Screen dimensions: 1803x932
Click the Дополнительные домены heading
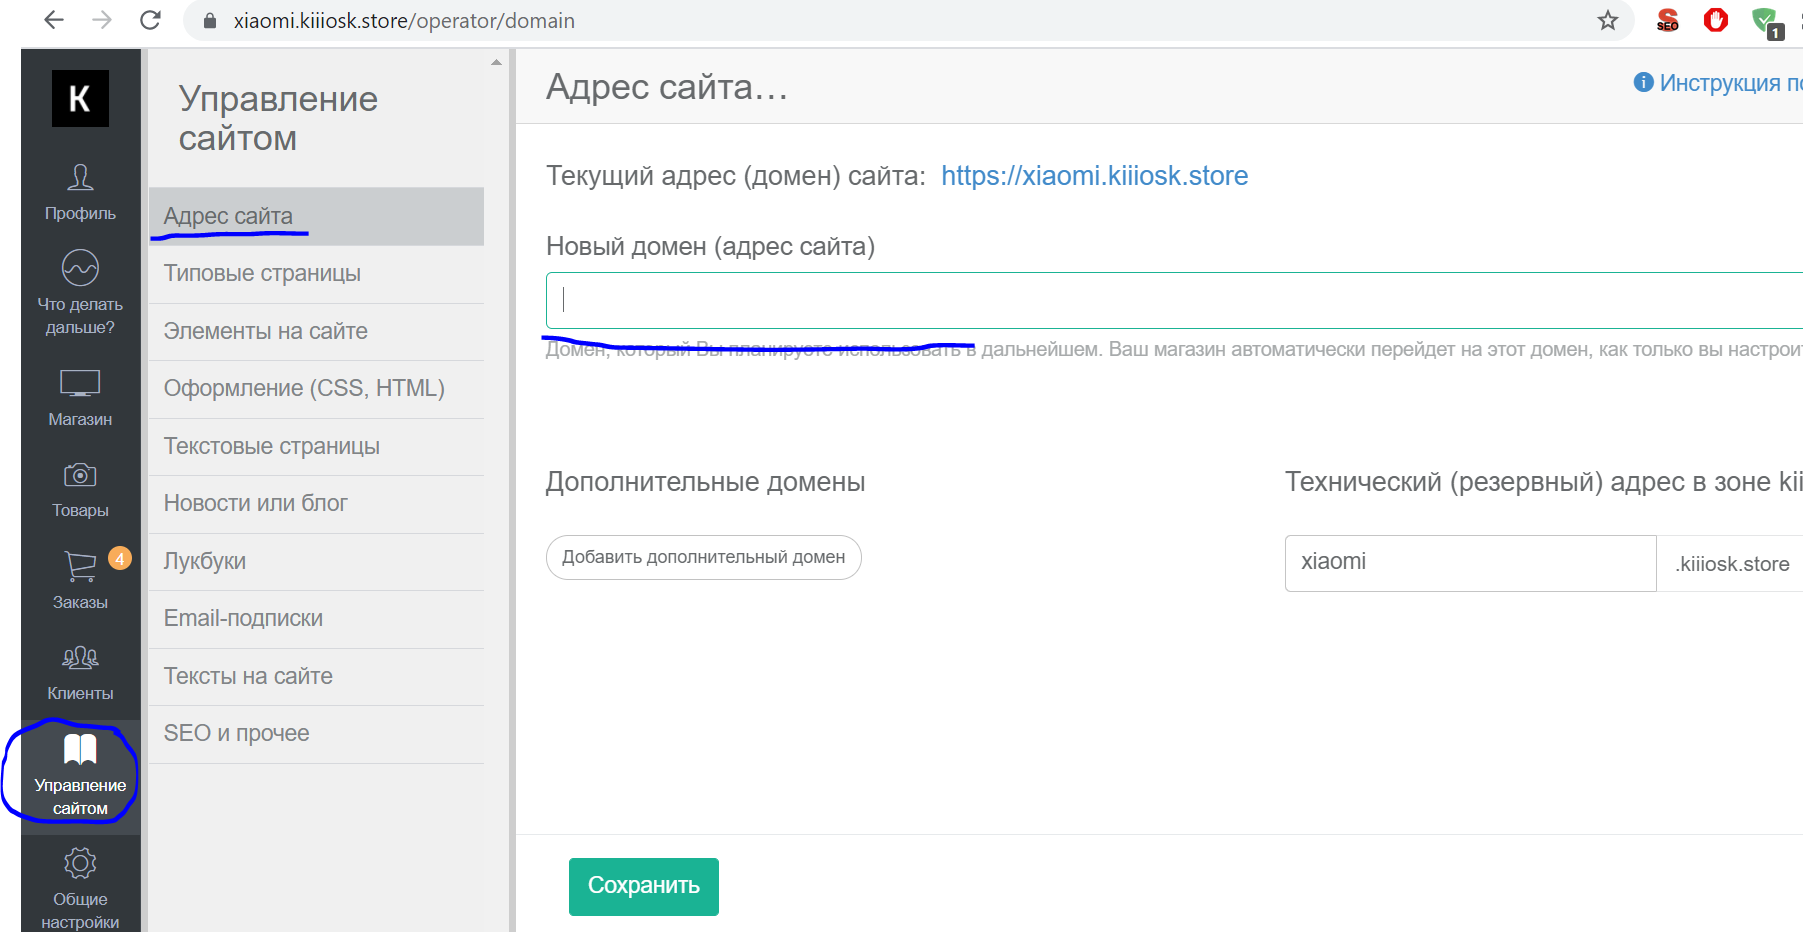point(705,482)
